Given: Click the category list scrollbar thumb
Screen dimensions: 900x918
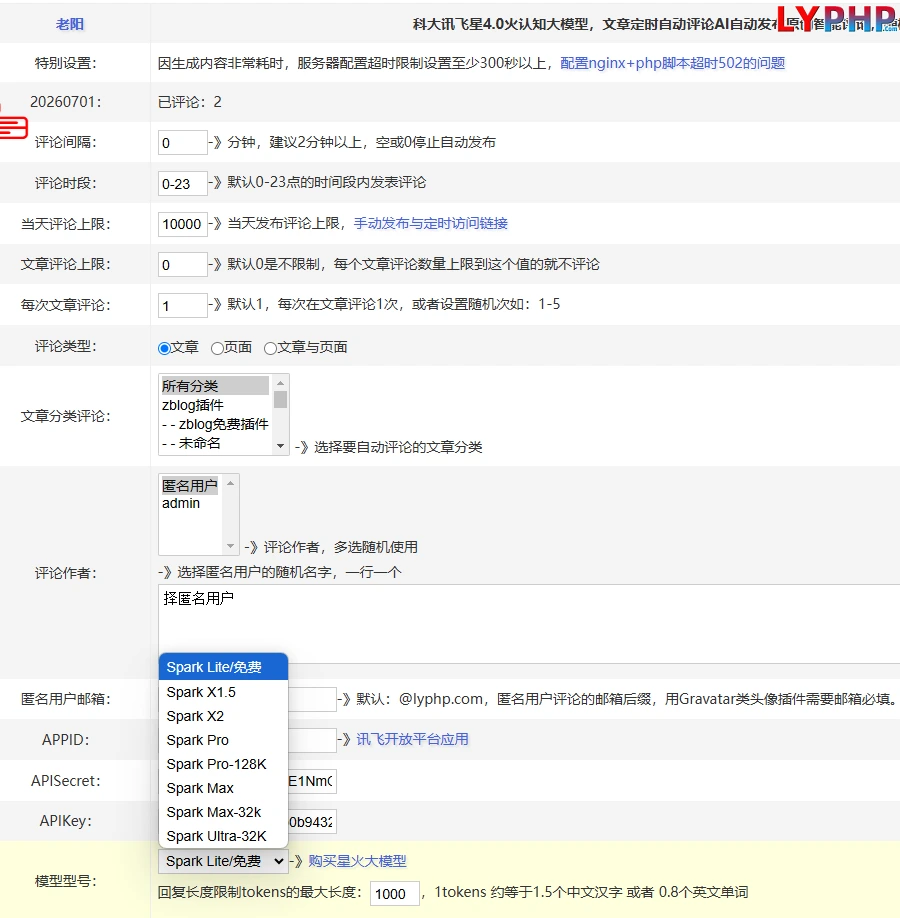Looking at the screenshot, I should tap(280, 399).
